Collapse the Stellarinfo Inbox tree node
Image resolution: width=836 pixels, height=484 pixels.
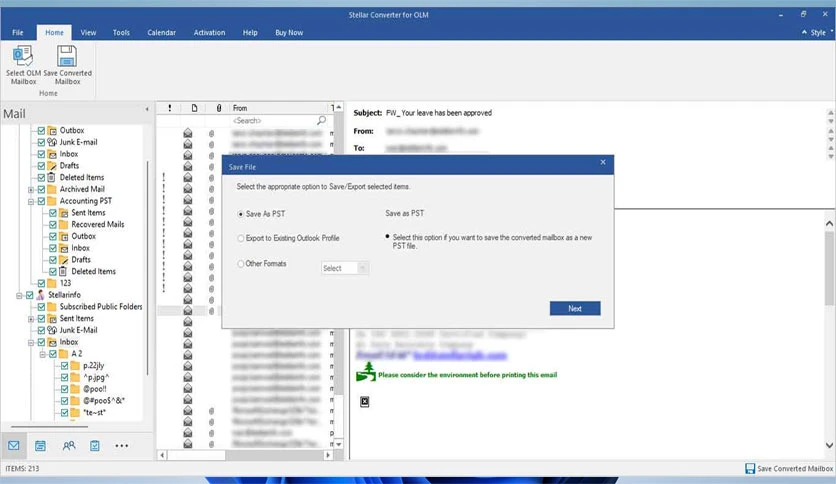[x=31, y=342]
